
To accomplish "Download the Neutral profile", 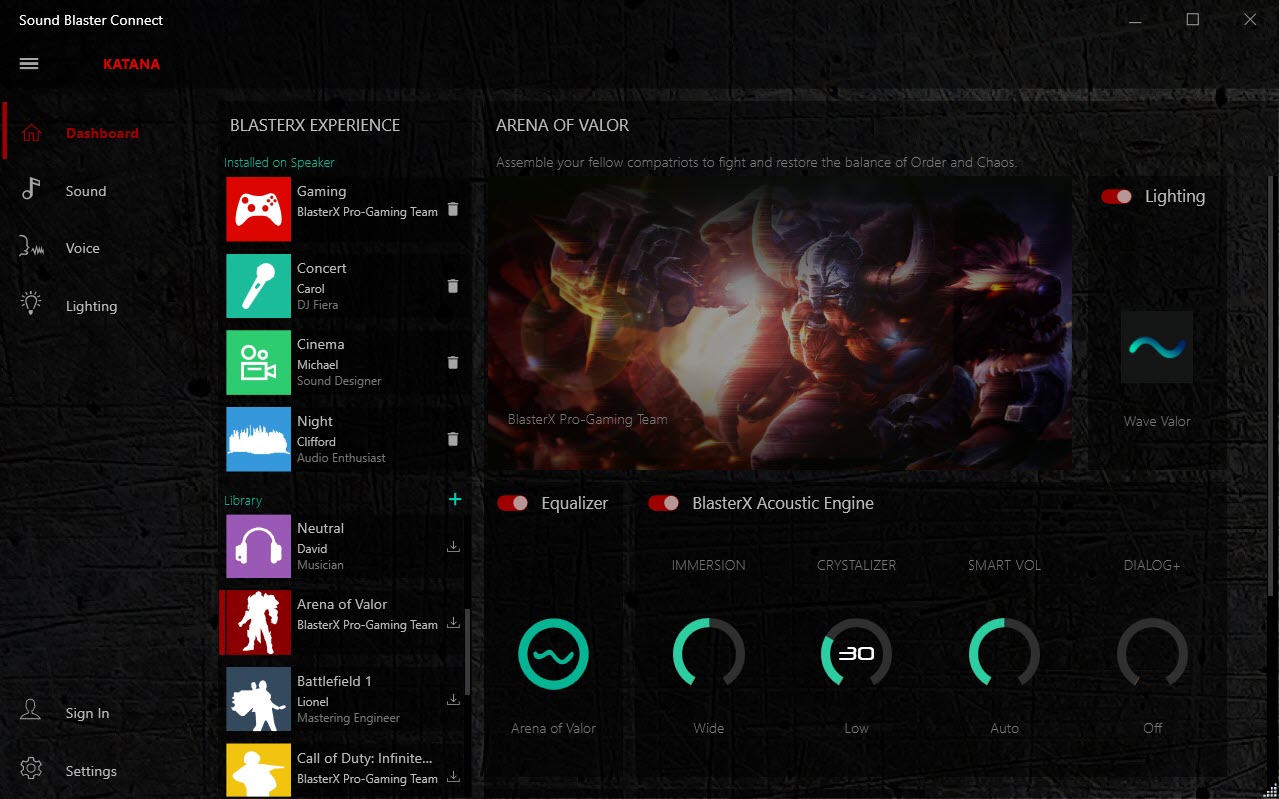I will (453, 546).
